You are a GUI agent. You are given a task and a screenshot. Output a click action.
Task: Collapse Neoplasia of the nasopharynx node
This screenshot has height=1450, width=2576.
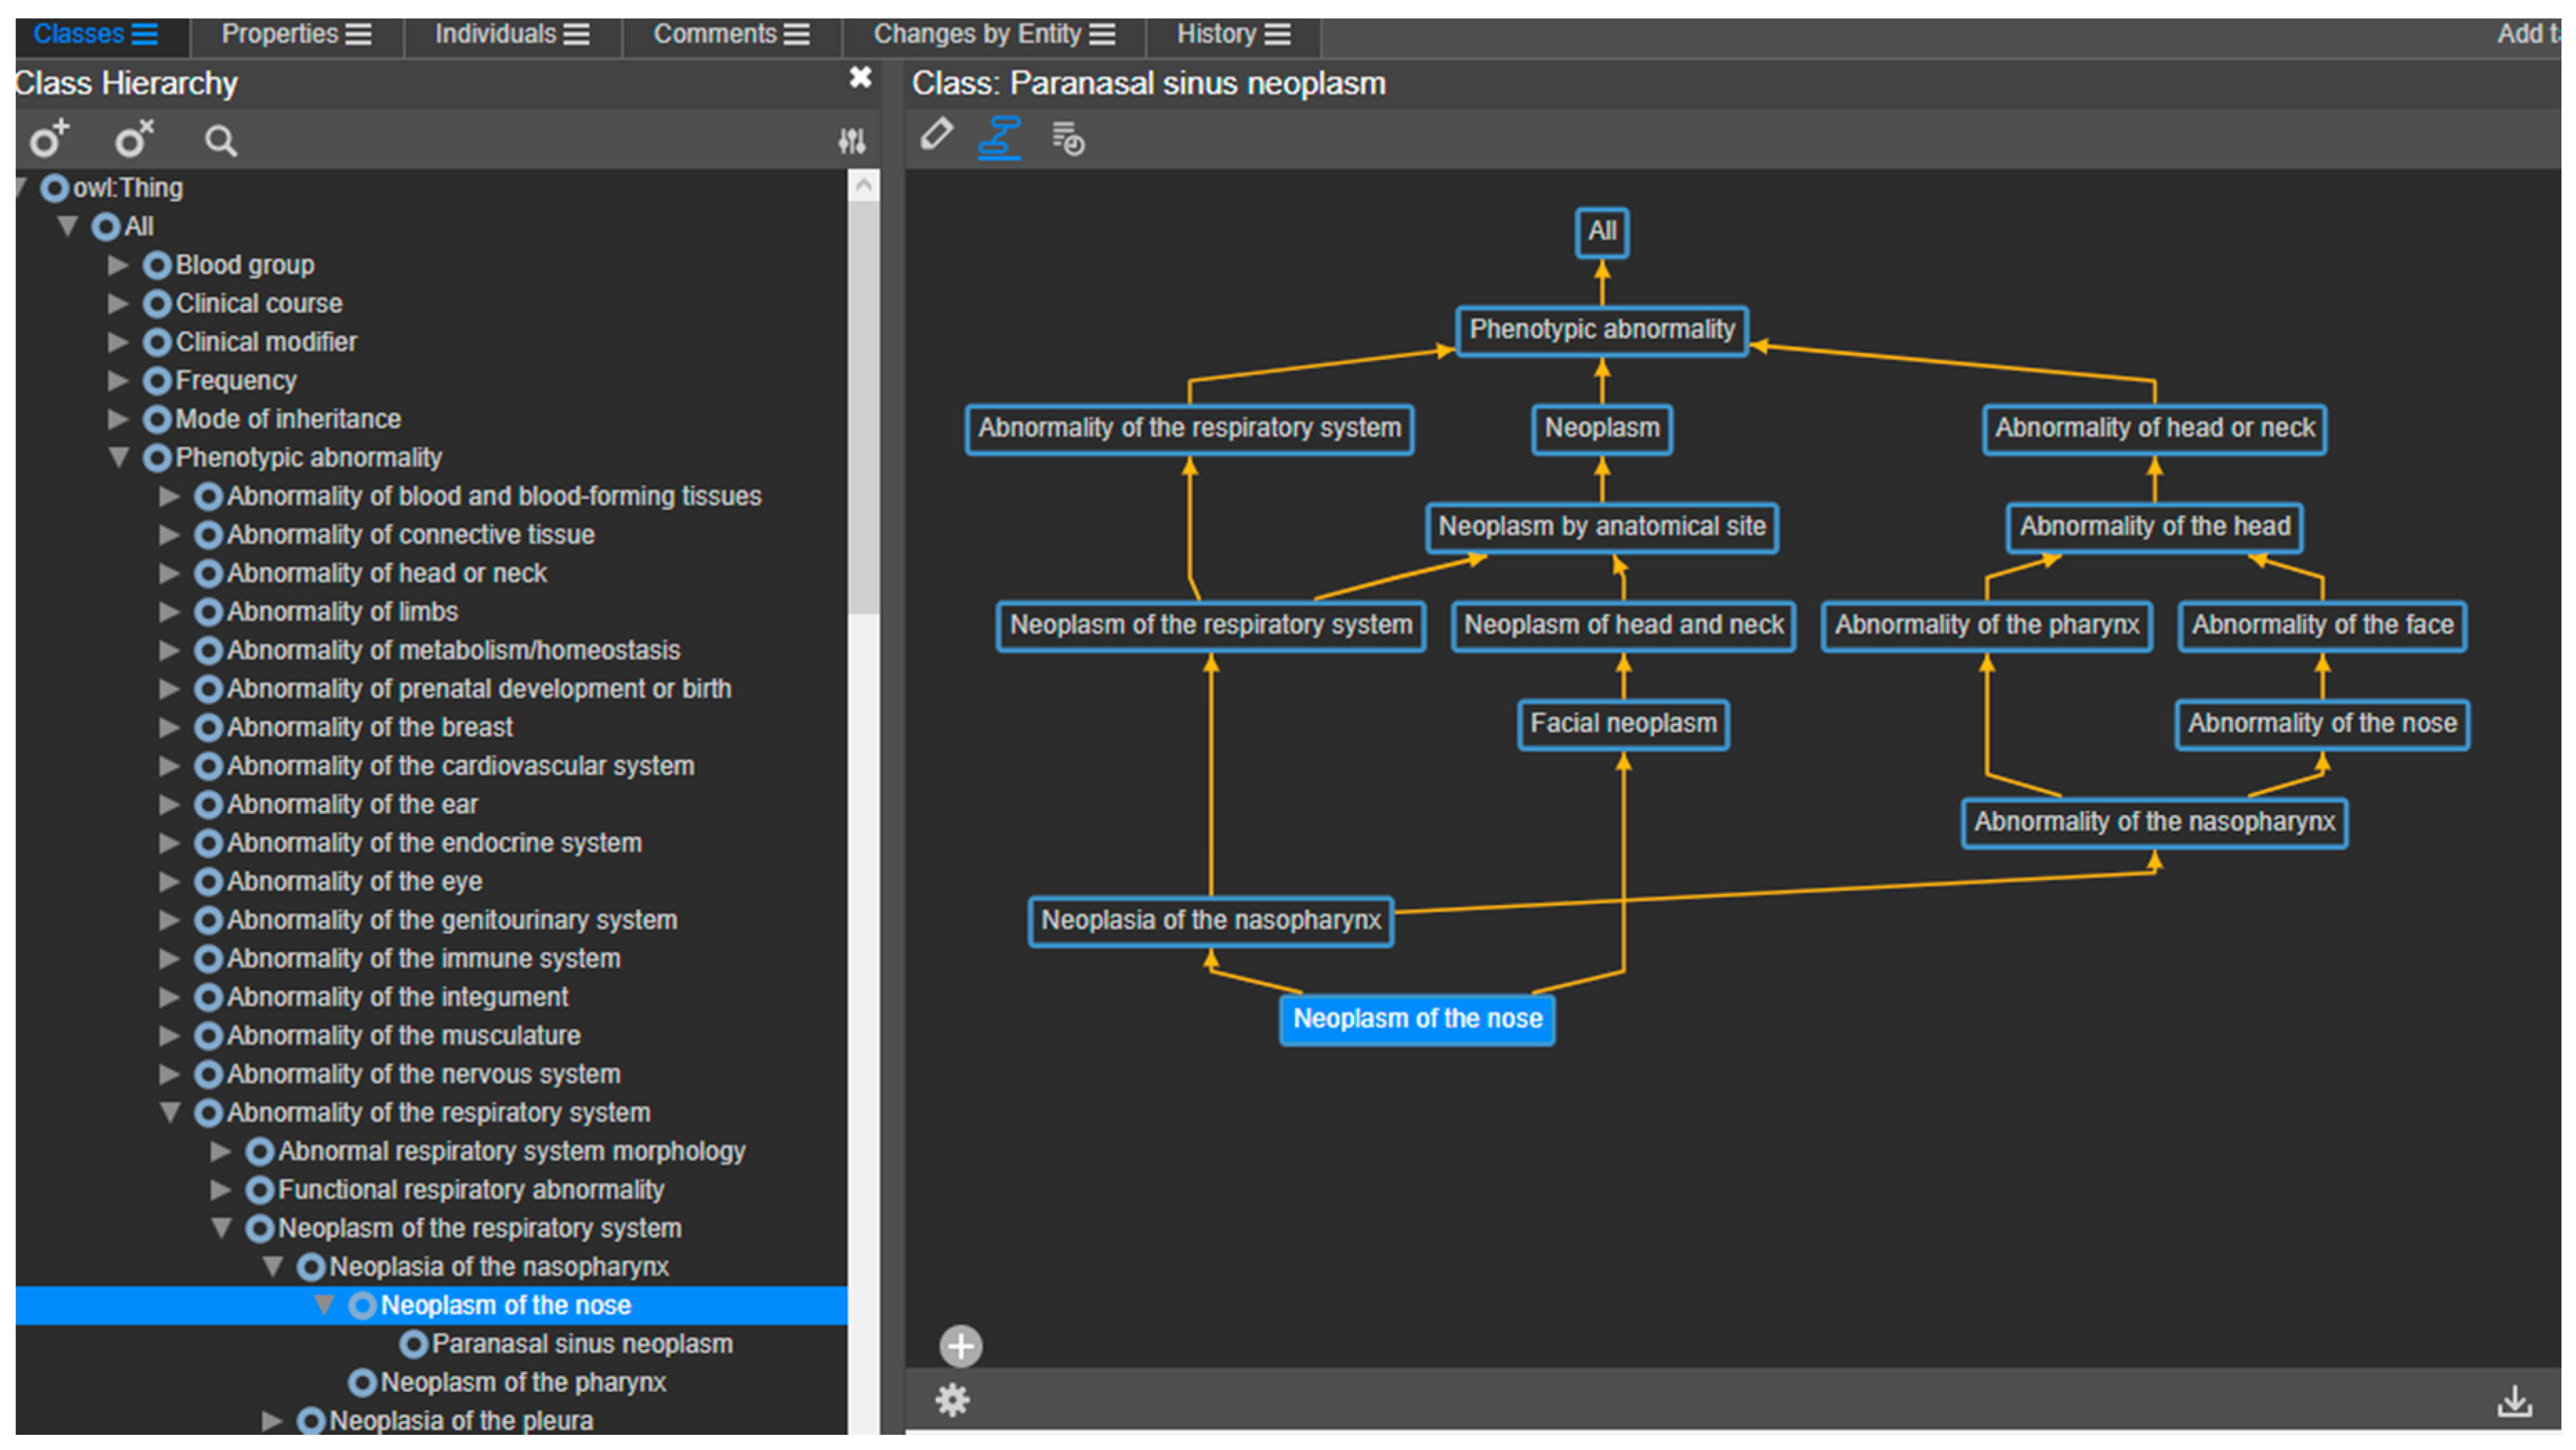272,1266
